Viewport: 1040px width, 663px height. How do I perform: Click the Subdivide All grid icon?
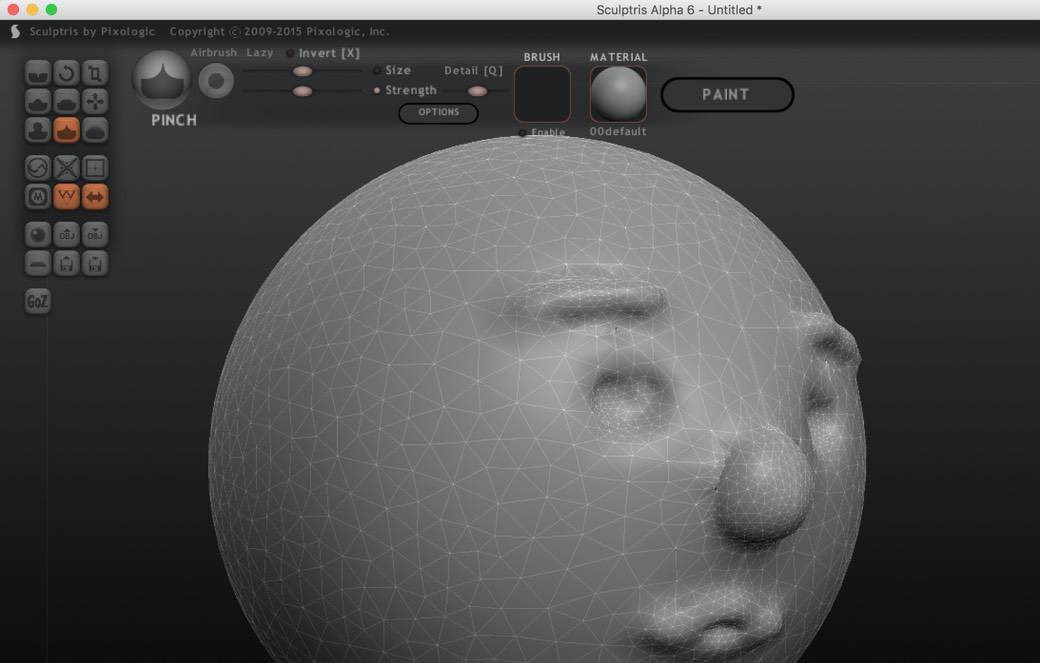(x=95, y=168)
